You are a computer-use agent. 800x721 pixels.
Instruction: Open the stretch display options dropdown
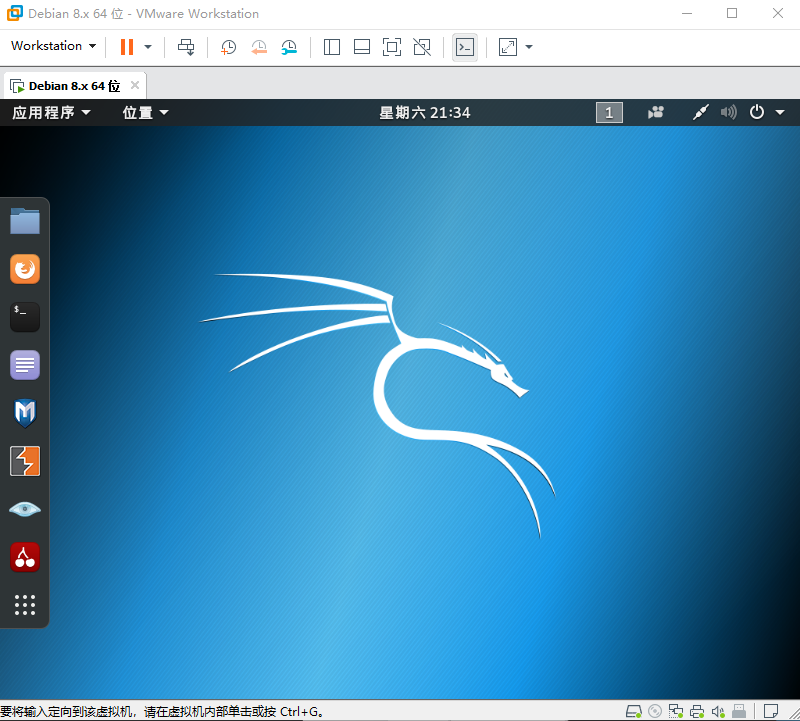point(529,47)
